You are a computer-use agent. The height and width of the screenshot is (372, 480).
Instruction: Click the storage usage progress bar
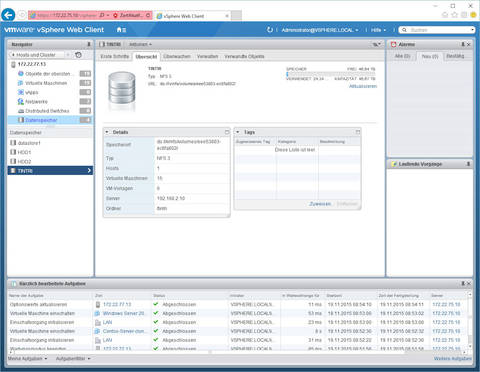click(331, 74)
